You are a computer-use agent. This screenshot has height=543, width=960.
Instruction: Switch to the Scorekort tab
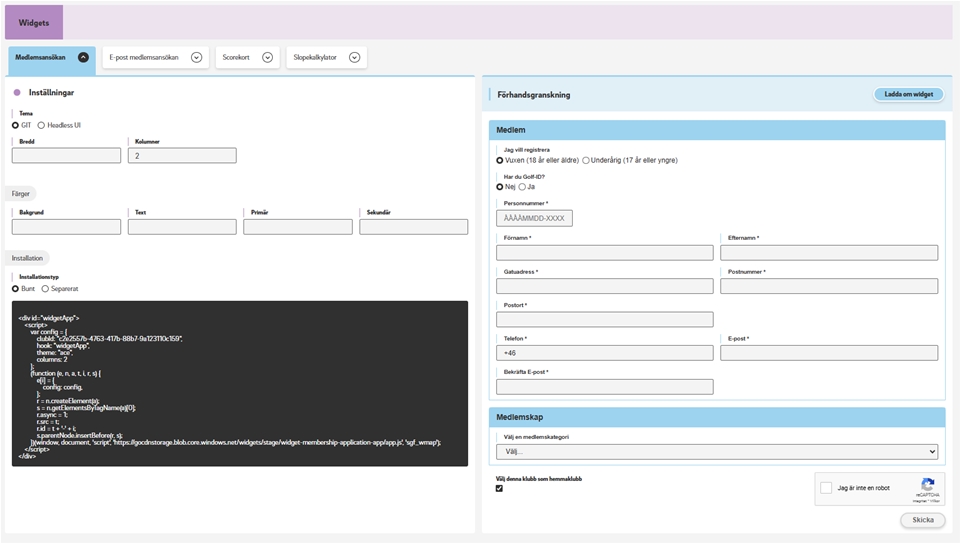(x=236, y=58)
